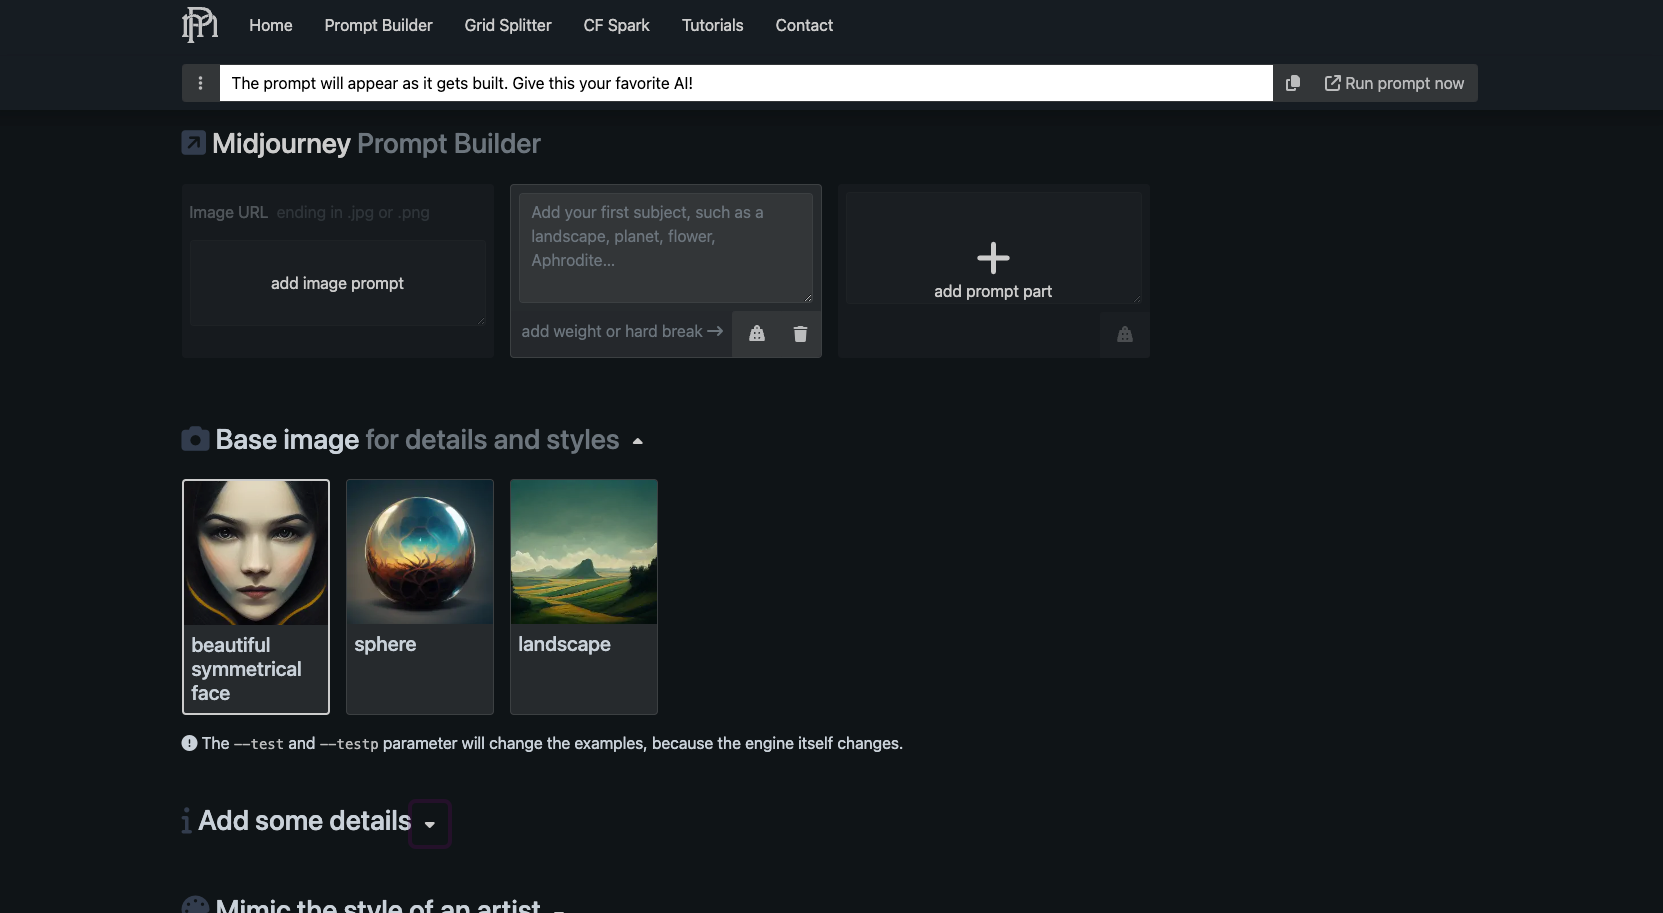The image size is (1663, 913).
Task: Focus the add weight or hard break field
Action: click(622, 331)
